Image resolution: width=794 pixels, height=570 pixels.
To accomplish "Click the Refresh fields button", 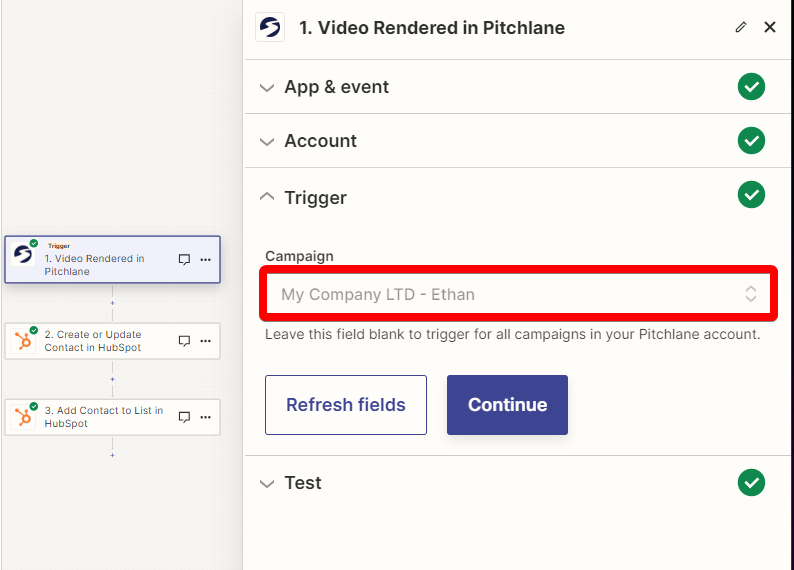I will click(x=346, y=405).
